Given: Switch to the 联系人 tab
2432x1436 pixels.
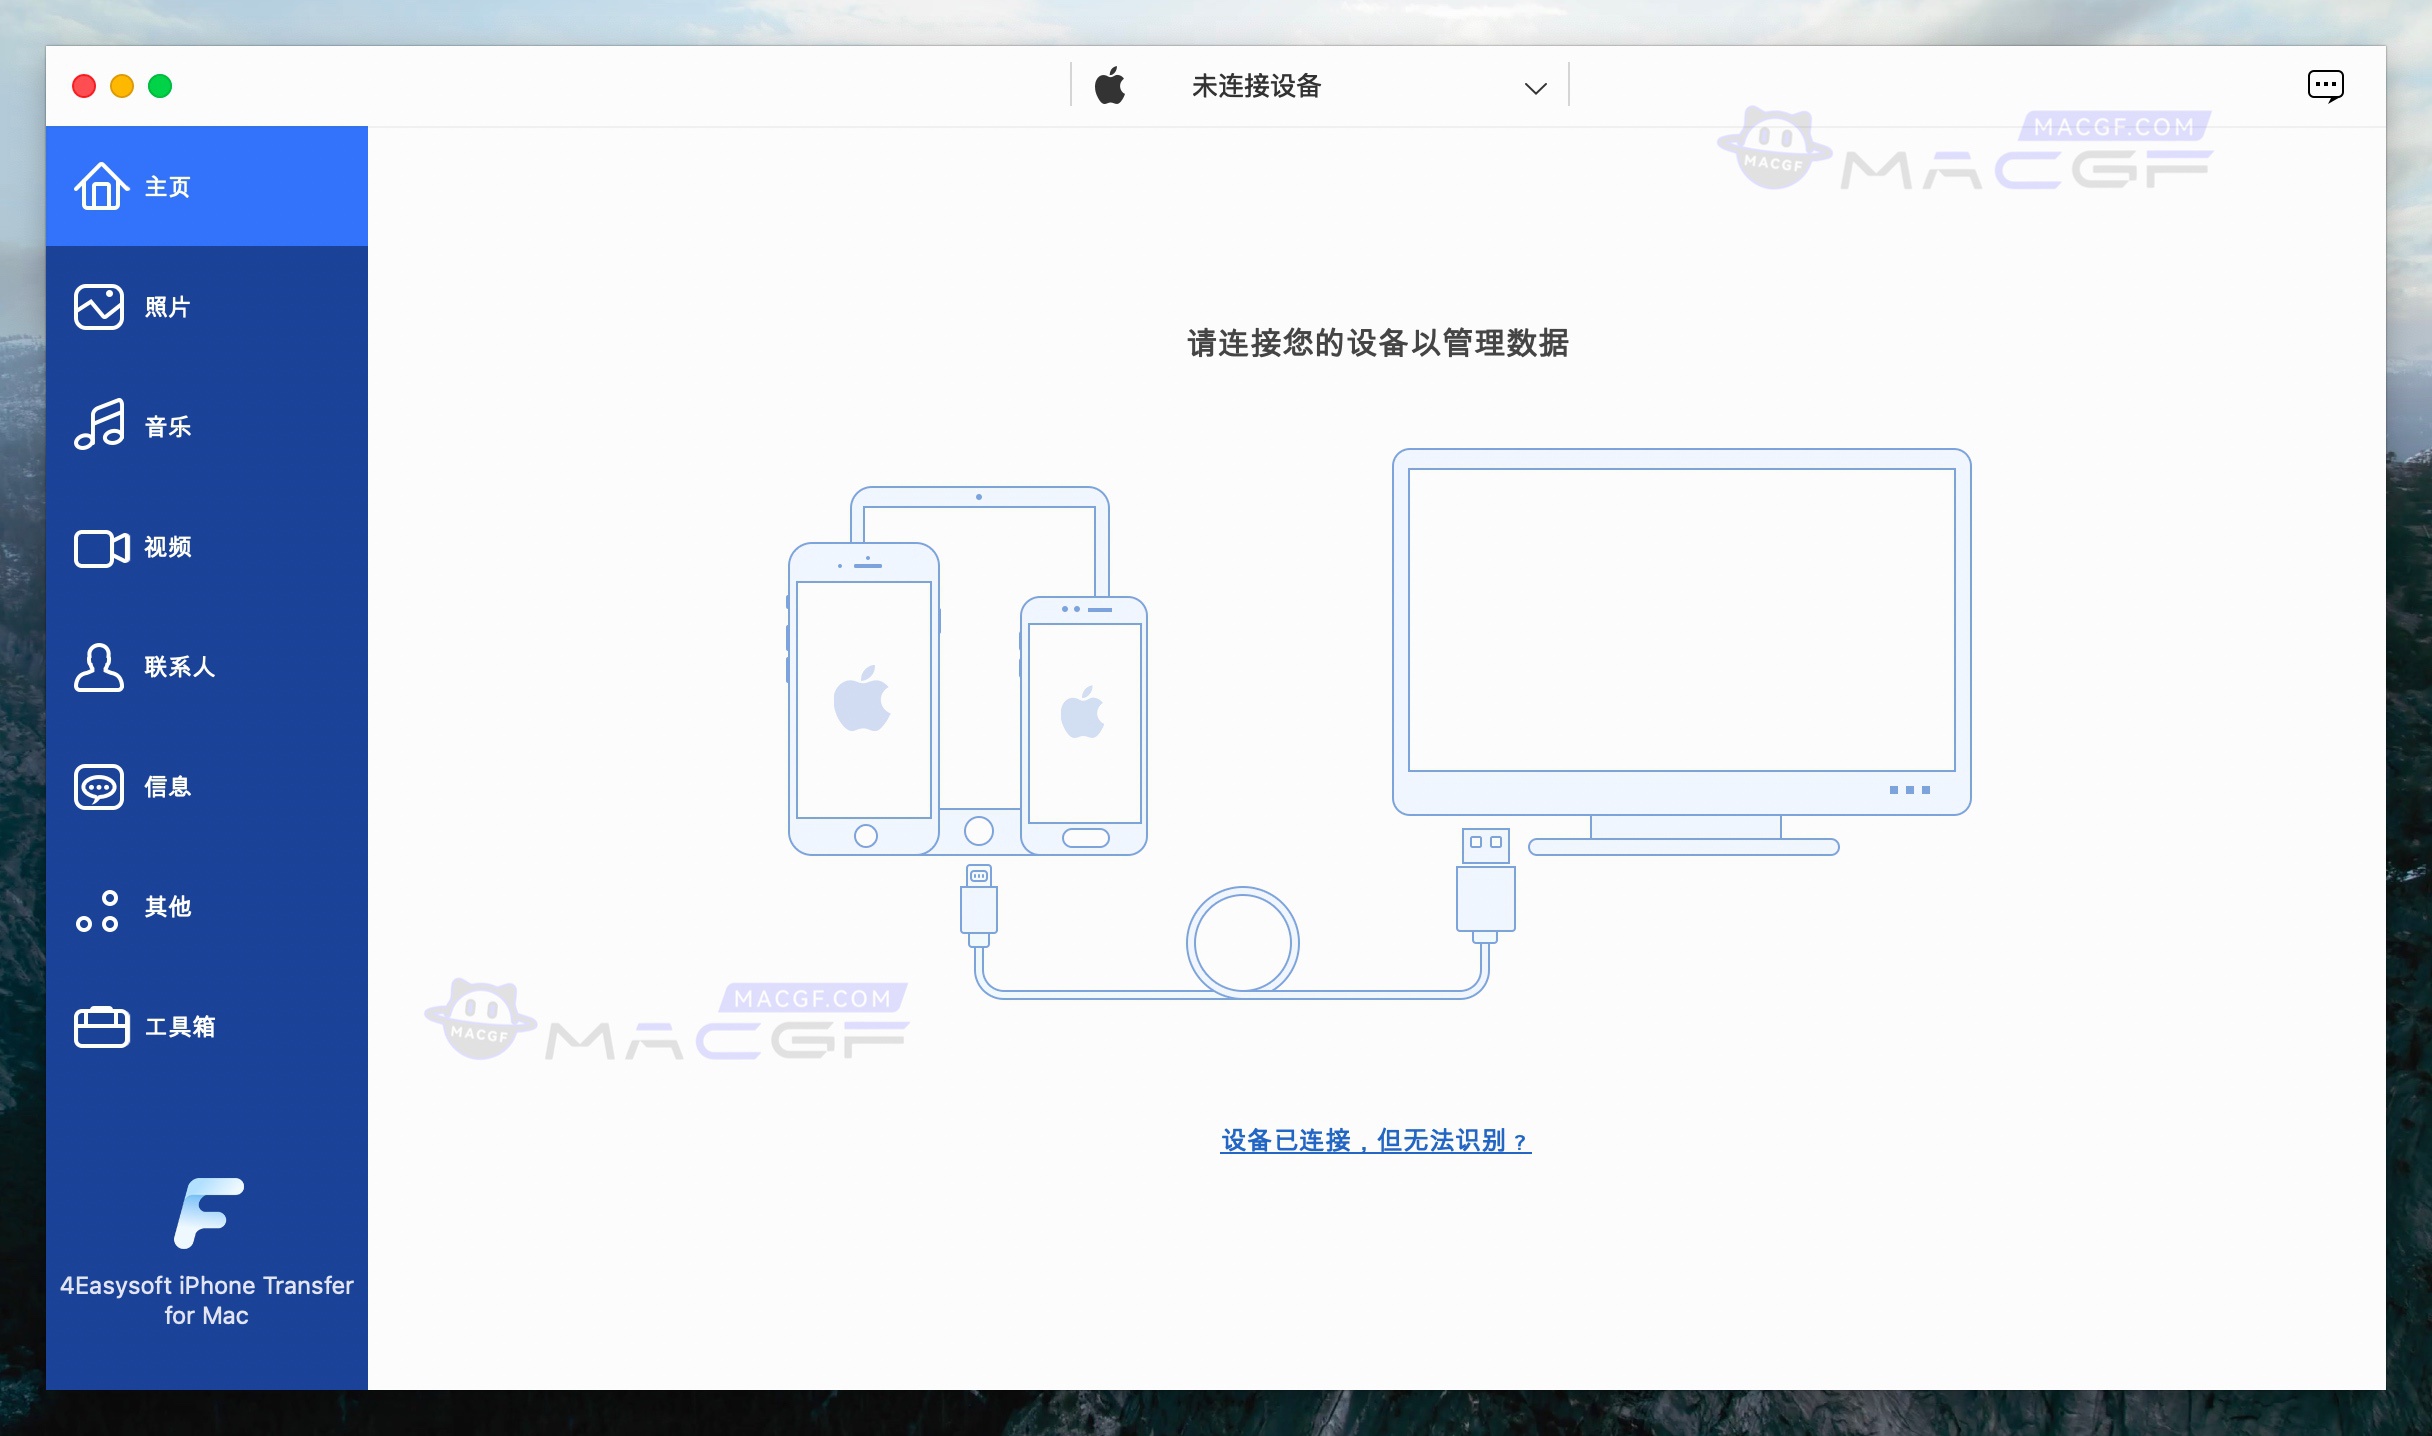Looking at the screenshot, I should 177,667.
